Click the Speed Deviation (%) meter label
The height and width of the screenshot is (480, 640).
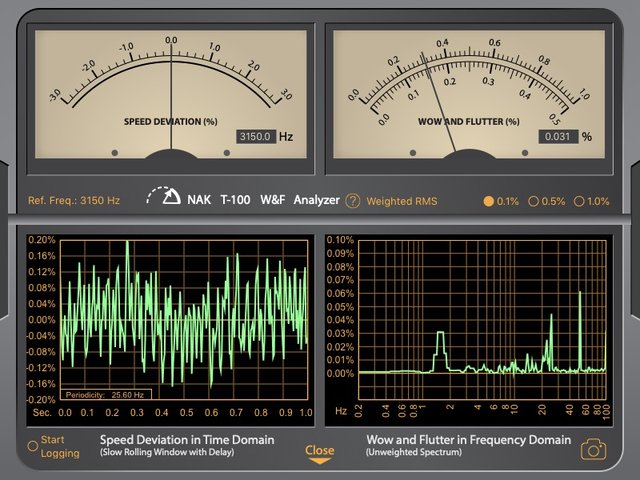pos(171,122)
